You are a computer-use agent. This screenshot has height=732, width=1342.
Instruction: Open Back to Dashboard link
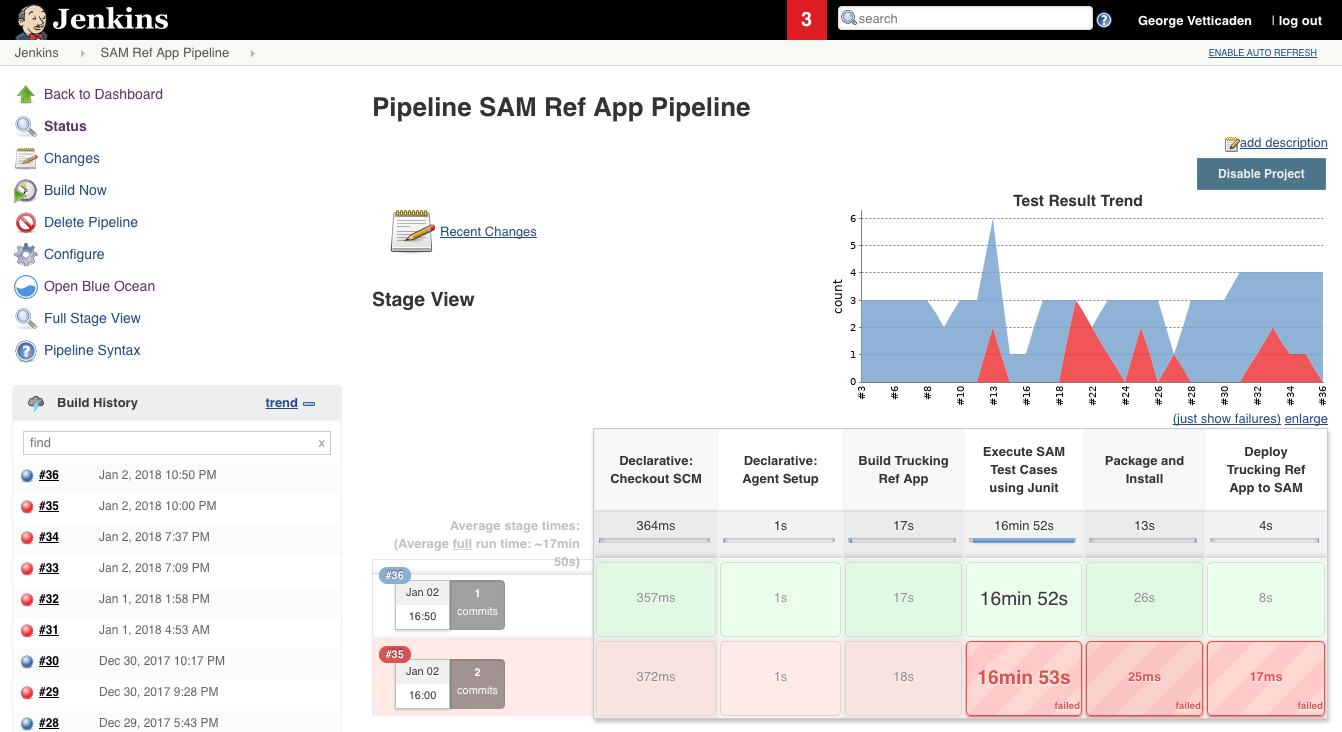103,94
